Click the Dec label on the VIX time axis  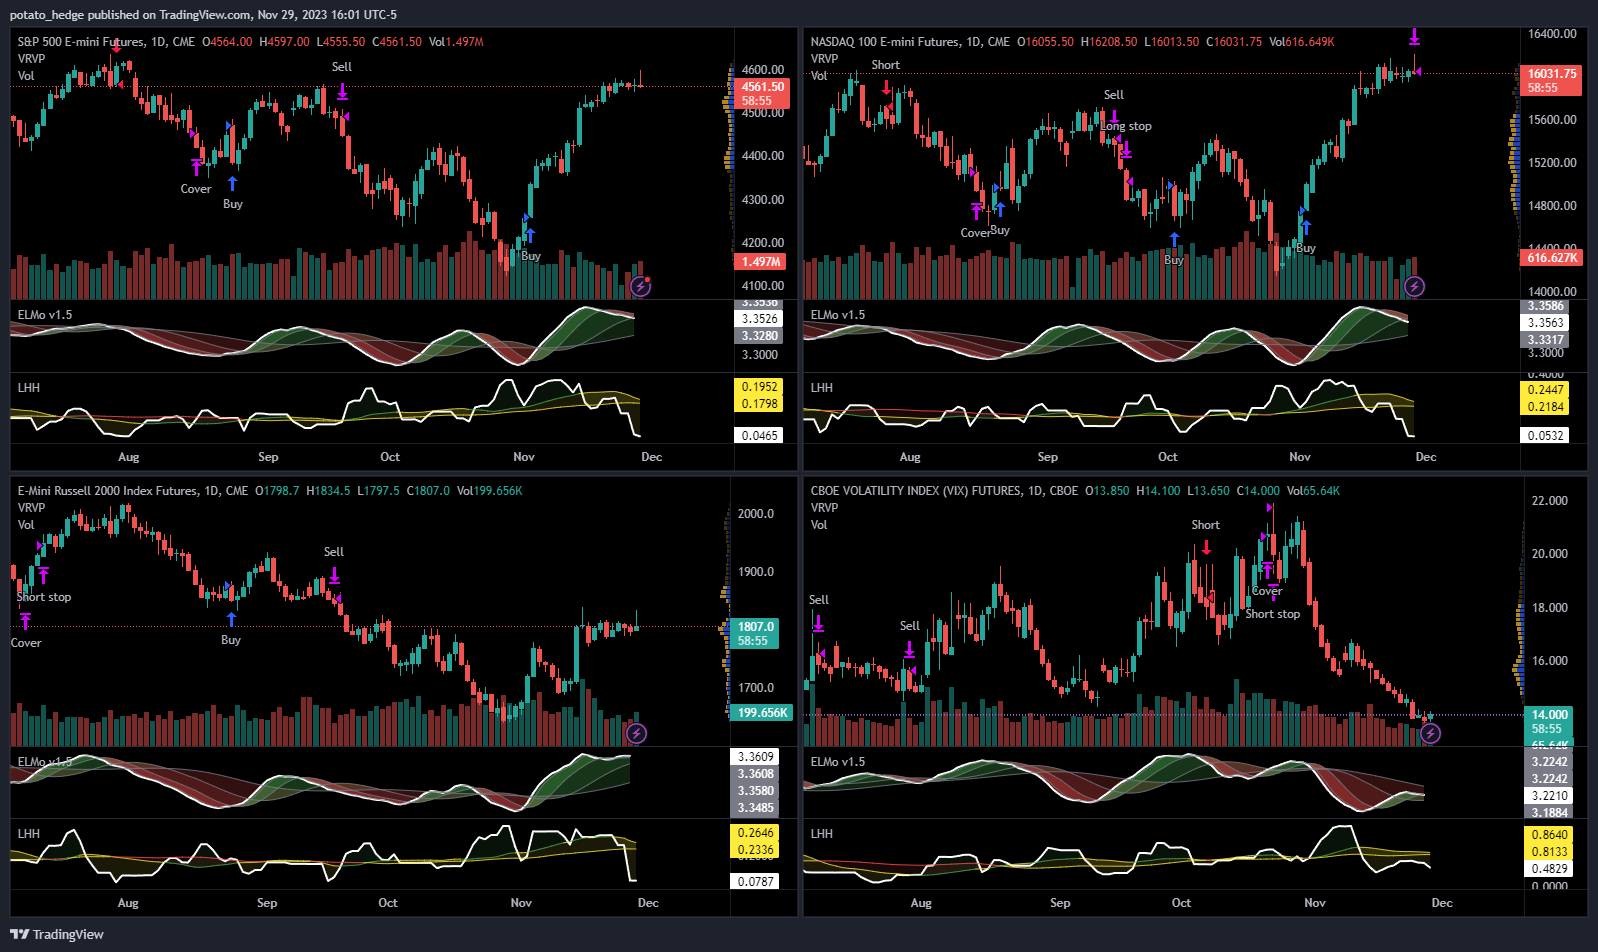pyautogui.click(x=1441, y=903)
